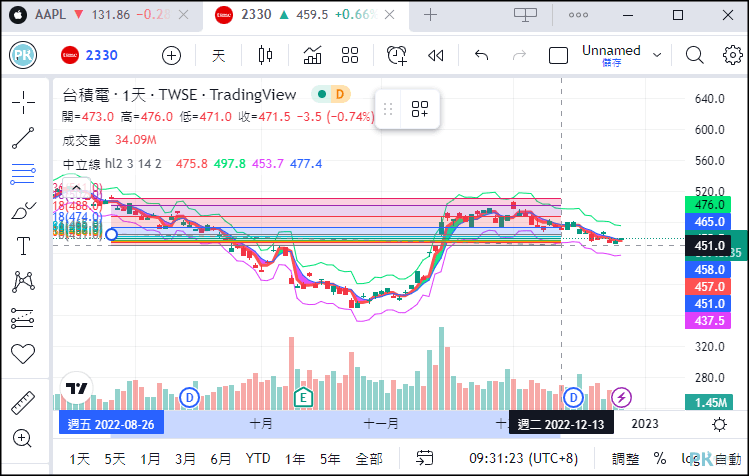Set range to 1年
Image resolution: width=749 pixels, height=476 pixels.
coord(295,459)
